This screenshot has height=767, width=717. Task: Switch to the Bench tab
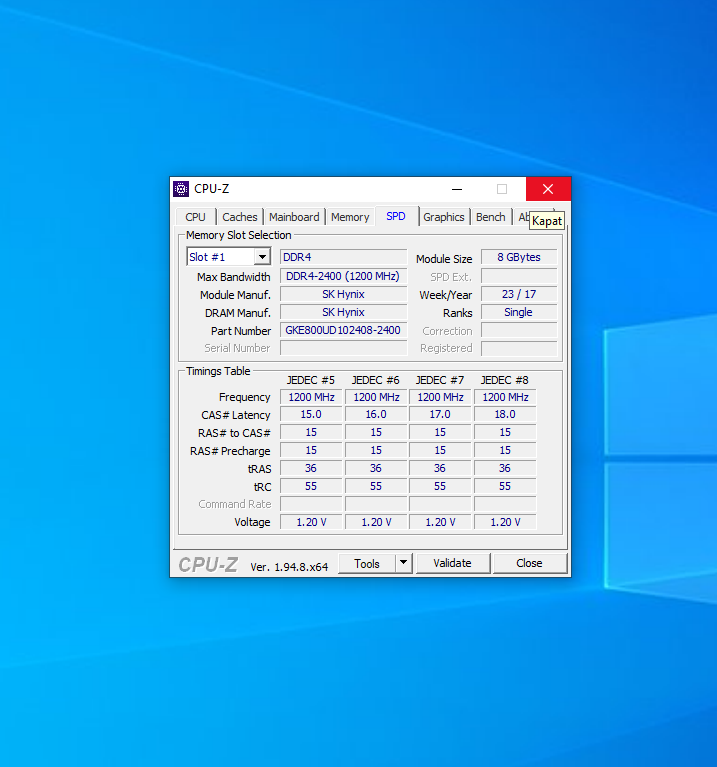(490, 217)
